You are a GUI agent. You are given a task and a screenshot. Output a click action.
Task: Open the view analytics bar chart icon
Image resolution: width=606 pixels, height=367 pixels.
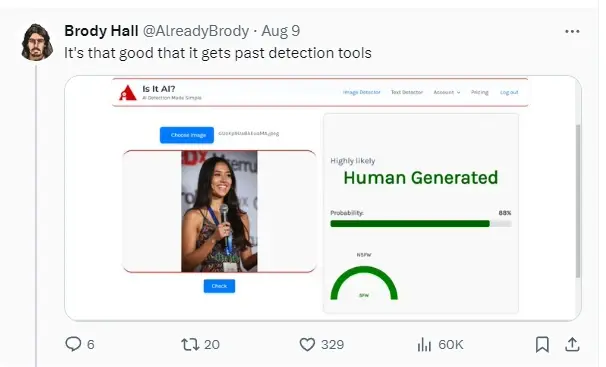424,344
